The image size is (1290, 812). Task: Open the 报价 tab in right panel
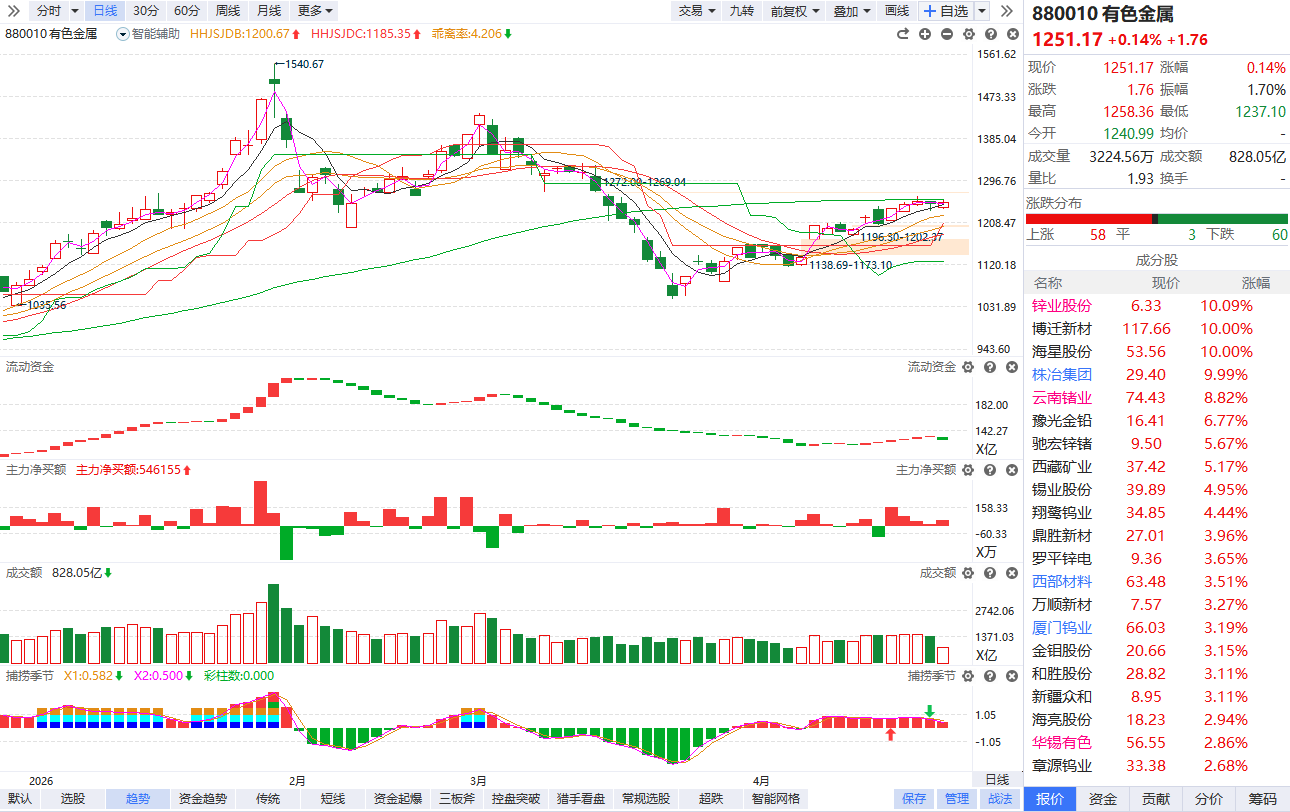1050,799
